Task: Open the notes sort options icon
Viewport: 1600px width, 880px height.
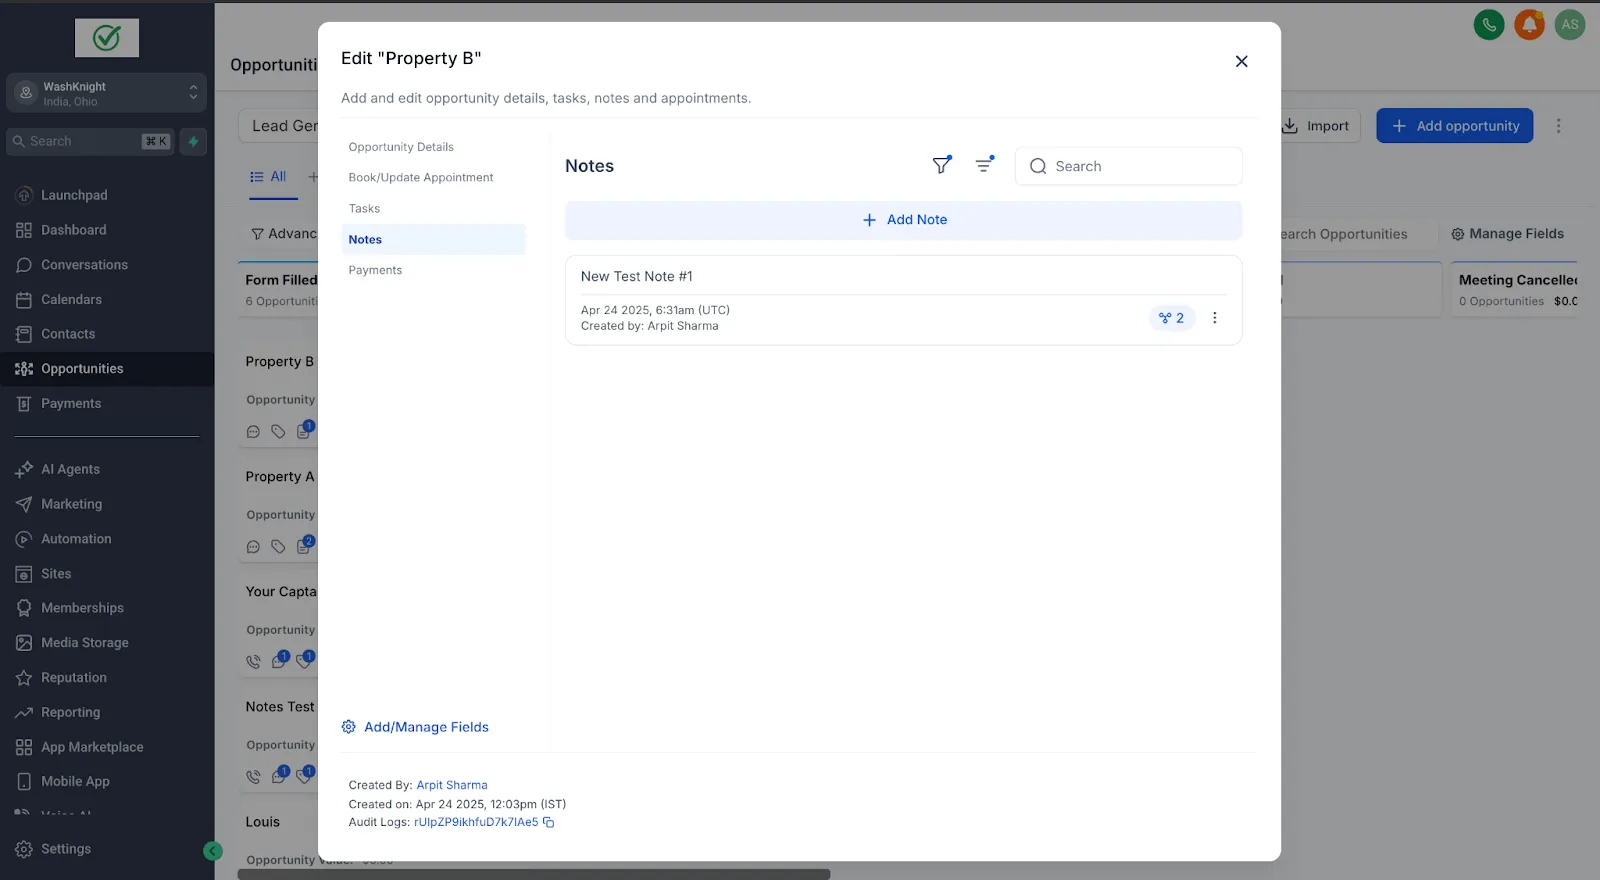Action: coord(985,165)
